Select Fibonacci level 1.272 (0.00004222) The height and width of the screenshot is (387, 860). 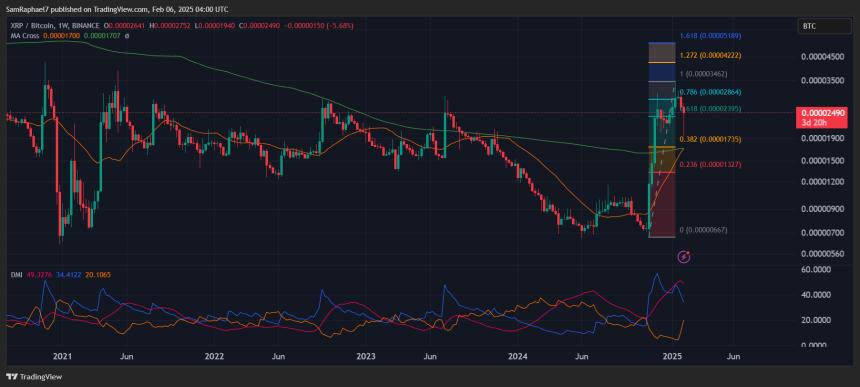coord(710,55)
